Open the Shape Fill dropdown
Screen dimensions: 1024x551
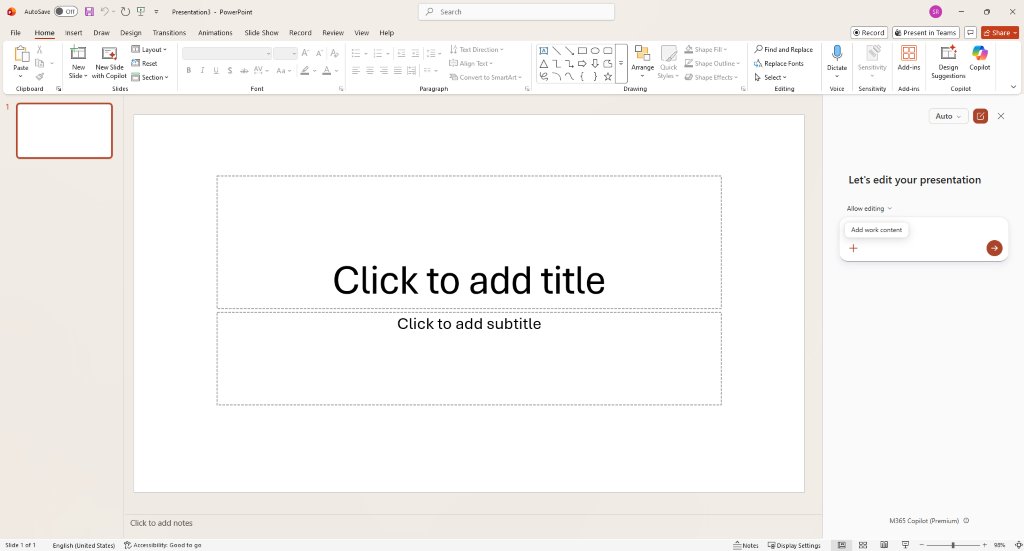coord(706,50)
